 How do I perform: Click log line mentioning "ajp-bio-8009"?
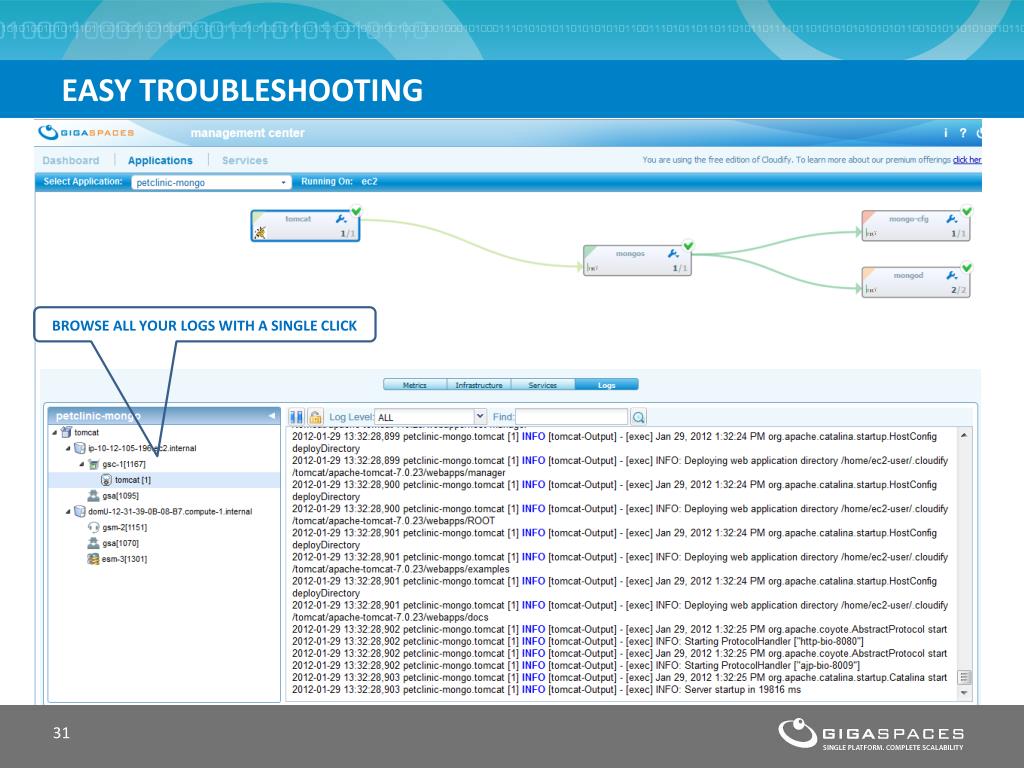575,665
